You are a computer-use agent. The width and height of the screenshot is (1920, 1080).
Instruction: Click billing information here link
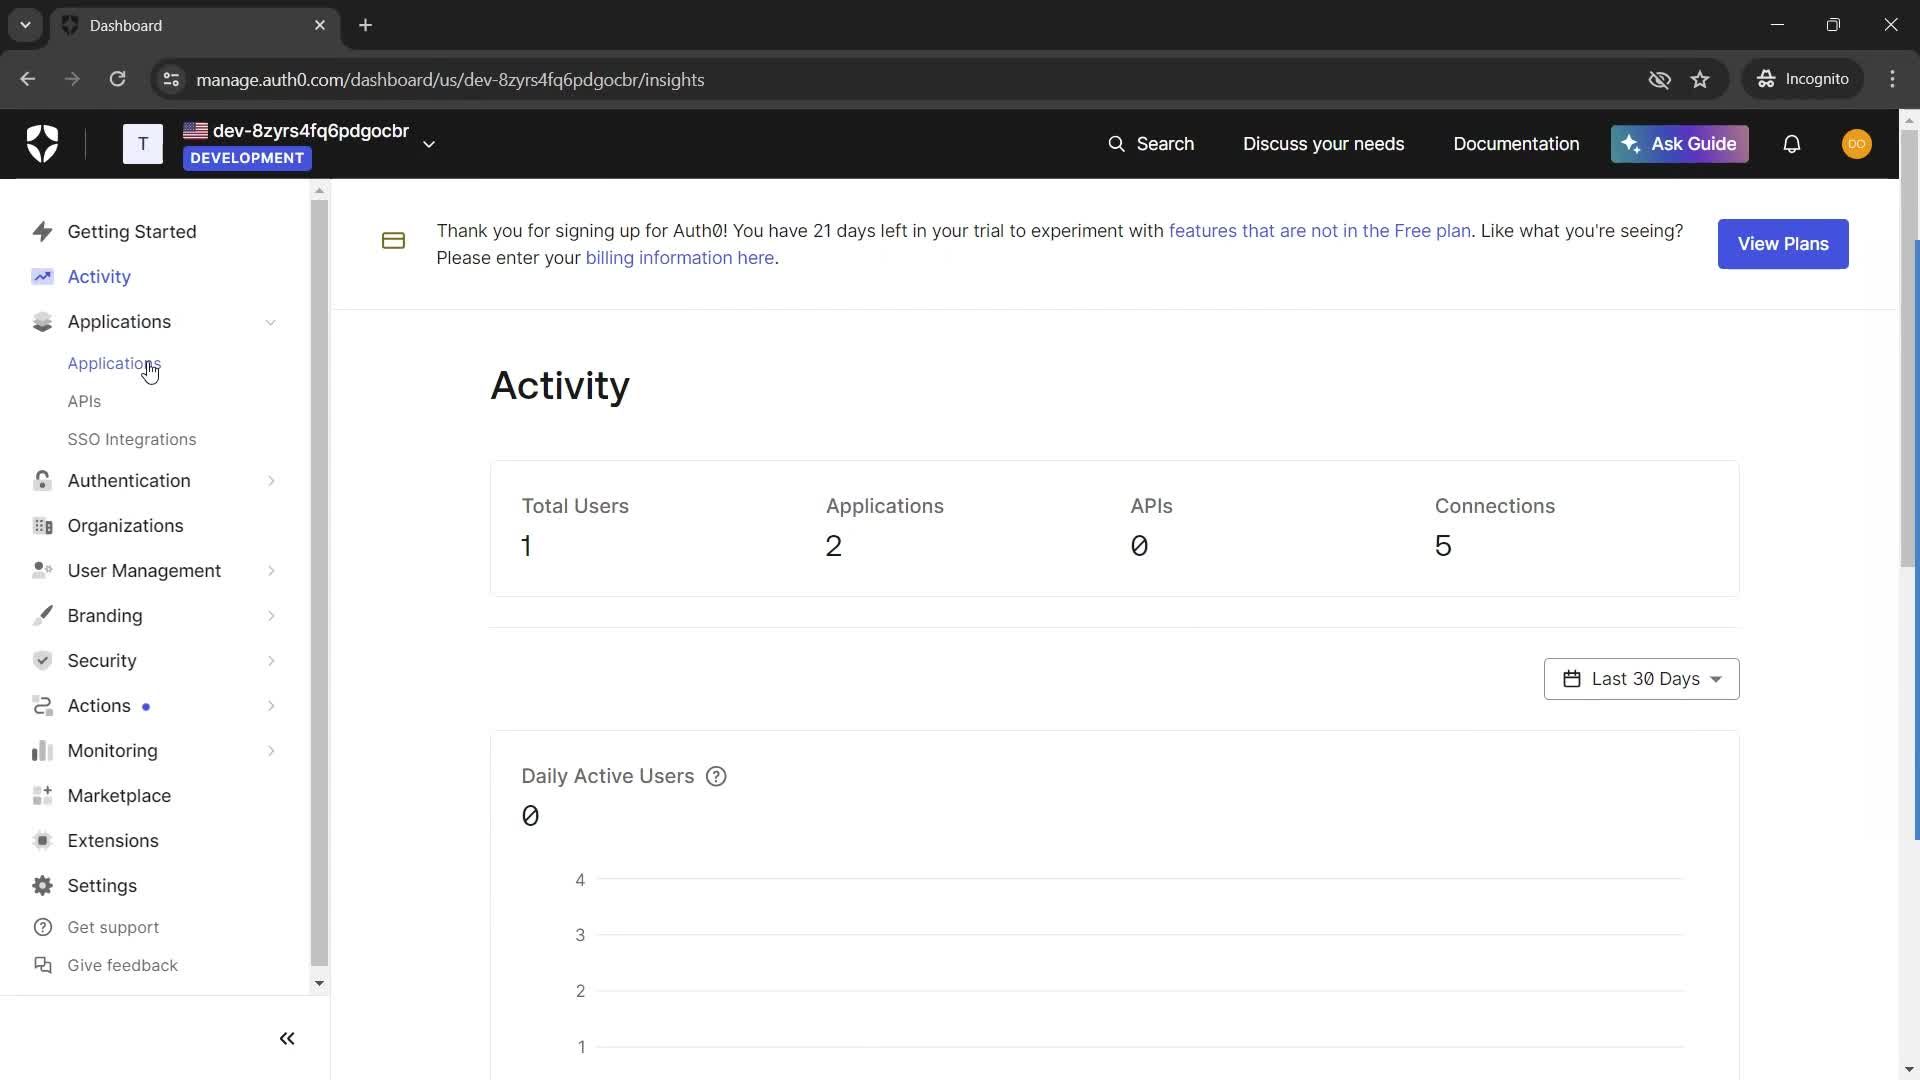point(679,258)
